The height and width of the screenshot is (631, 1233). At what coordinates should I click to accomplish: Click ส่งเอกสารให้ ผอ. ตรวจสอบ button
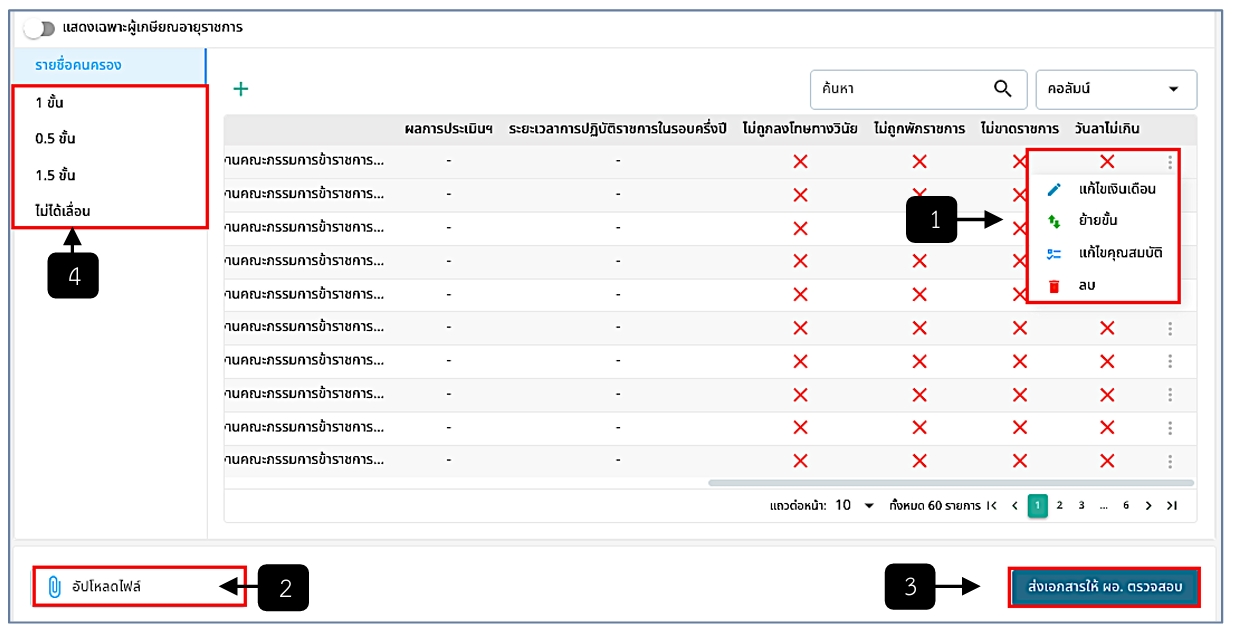pyautogui.click(x=1104, y=588)
